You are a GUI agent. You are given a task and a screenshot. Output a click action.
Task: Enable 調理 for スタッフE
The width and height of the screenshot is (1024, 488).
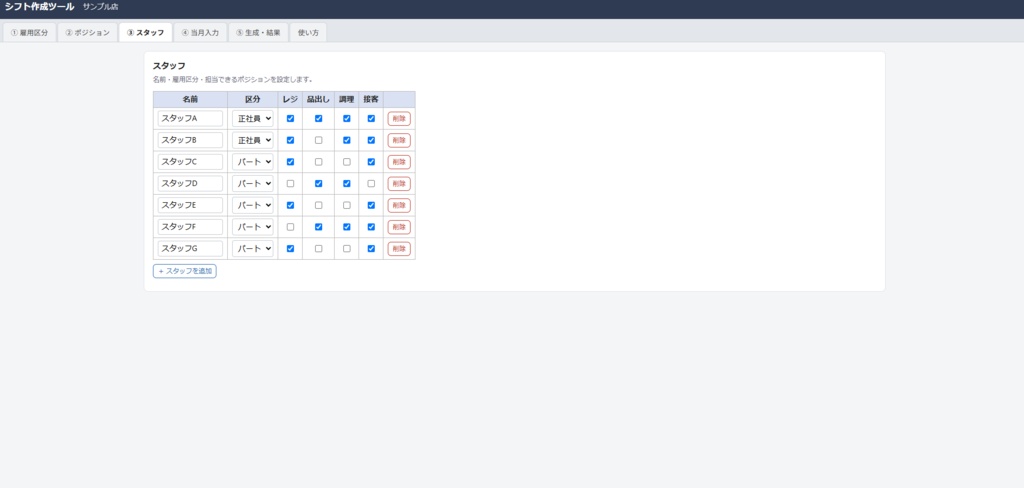pyautogui.click(x=347, y=205)
